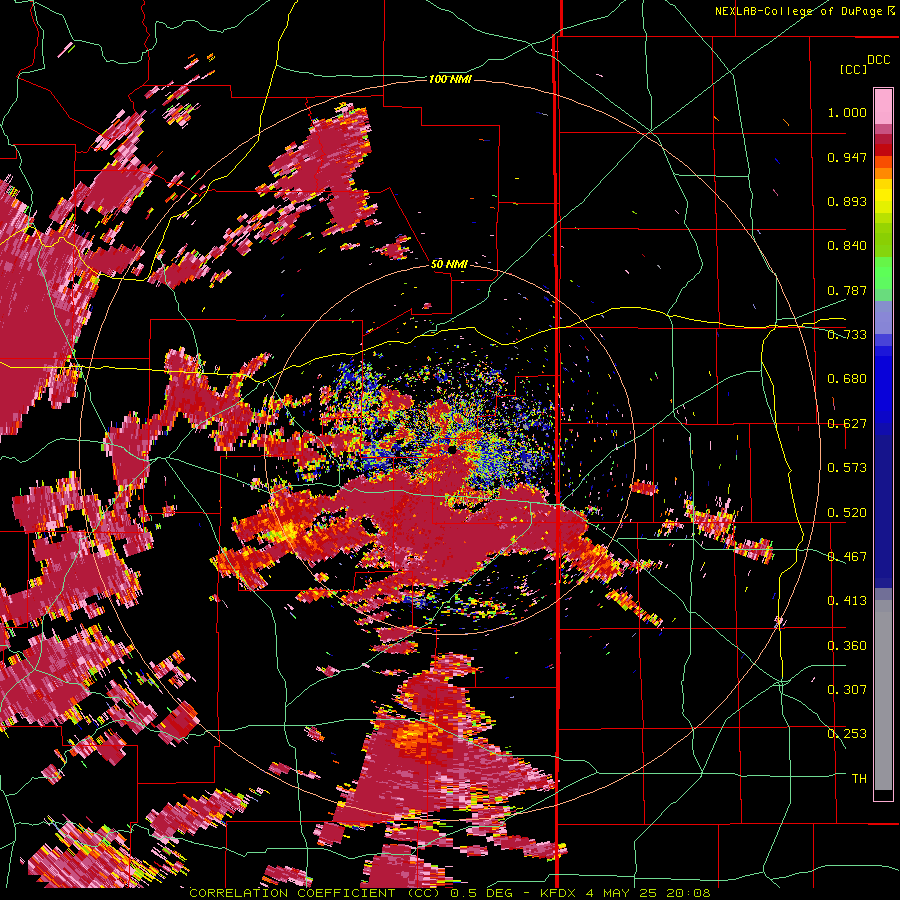The height and width of the screenshot is (900, 900).
Task: Click the [CC] legend unit label
Action: [854, 69]
